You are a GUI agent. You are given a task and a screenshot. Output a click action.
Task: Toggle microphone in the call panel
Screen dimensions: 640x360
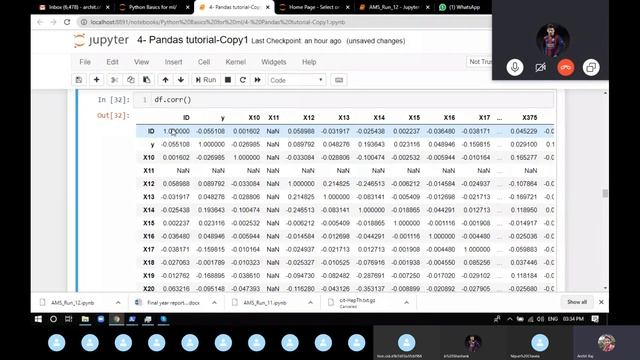click(515, 67)
